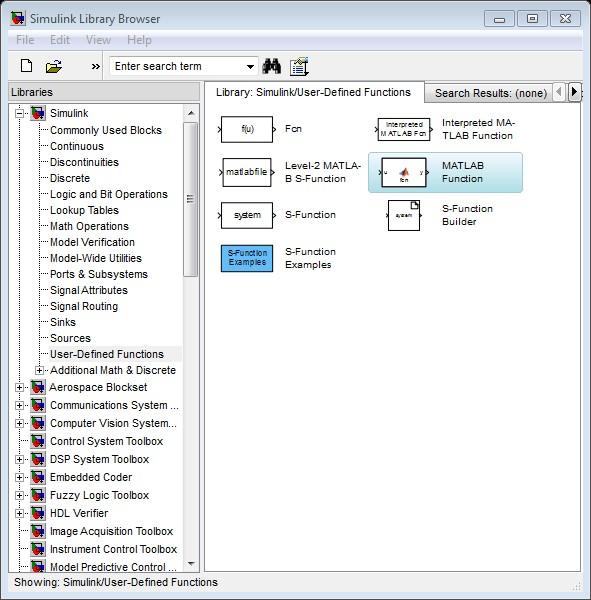
Task: Click the Libraries vertical scrollbar thumb
Action: [191, 199]
